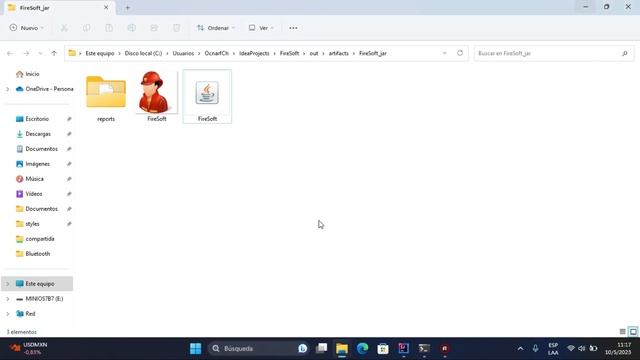The width and height of the screenshot is (640, 360).
Task: Open the Nuevo dropdown button
Action: tap(27, 28)
